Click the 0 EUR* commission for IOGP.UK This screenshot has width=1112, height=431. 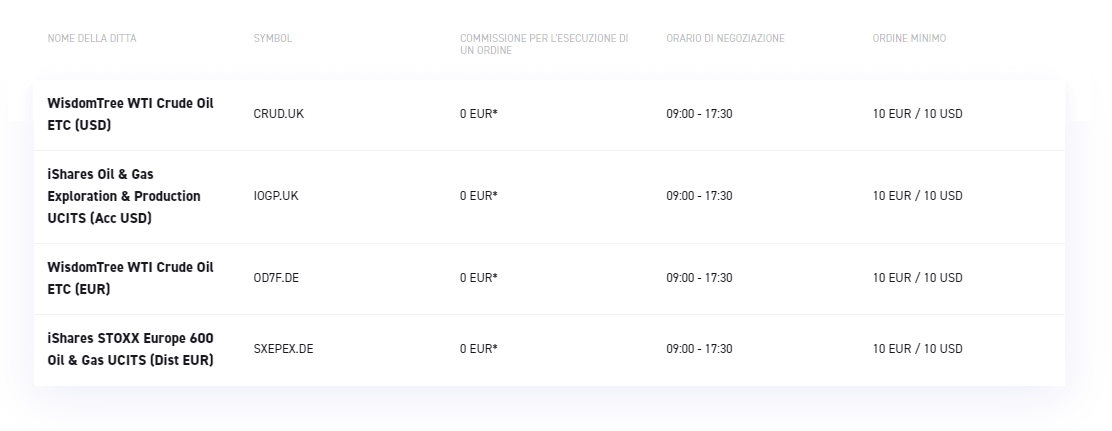[479, 196]
